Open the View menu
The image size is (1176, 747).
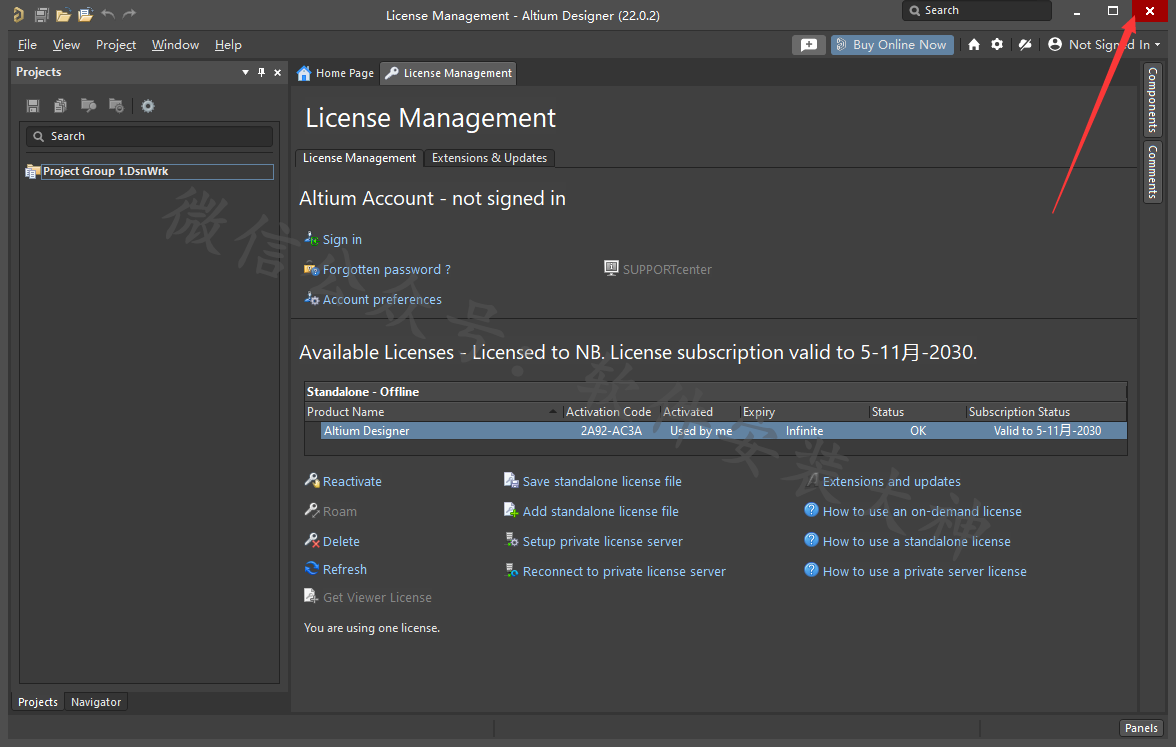tap(66, 45)
